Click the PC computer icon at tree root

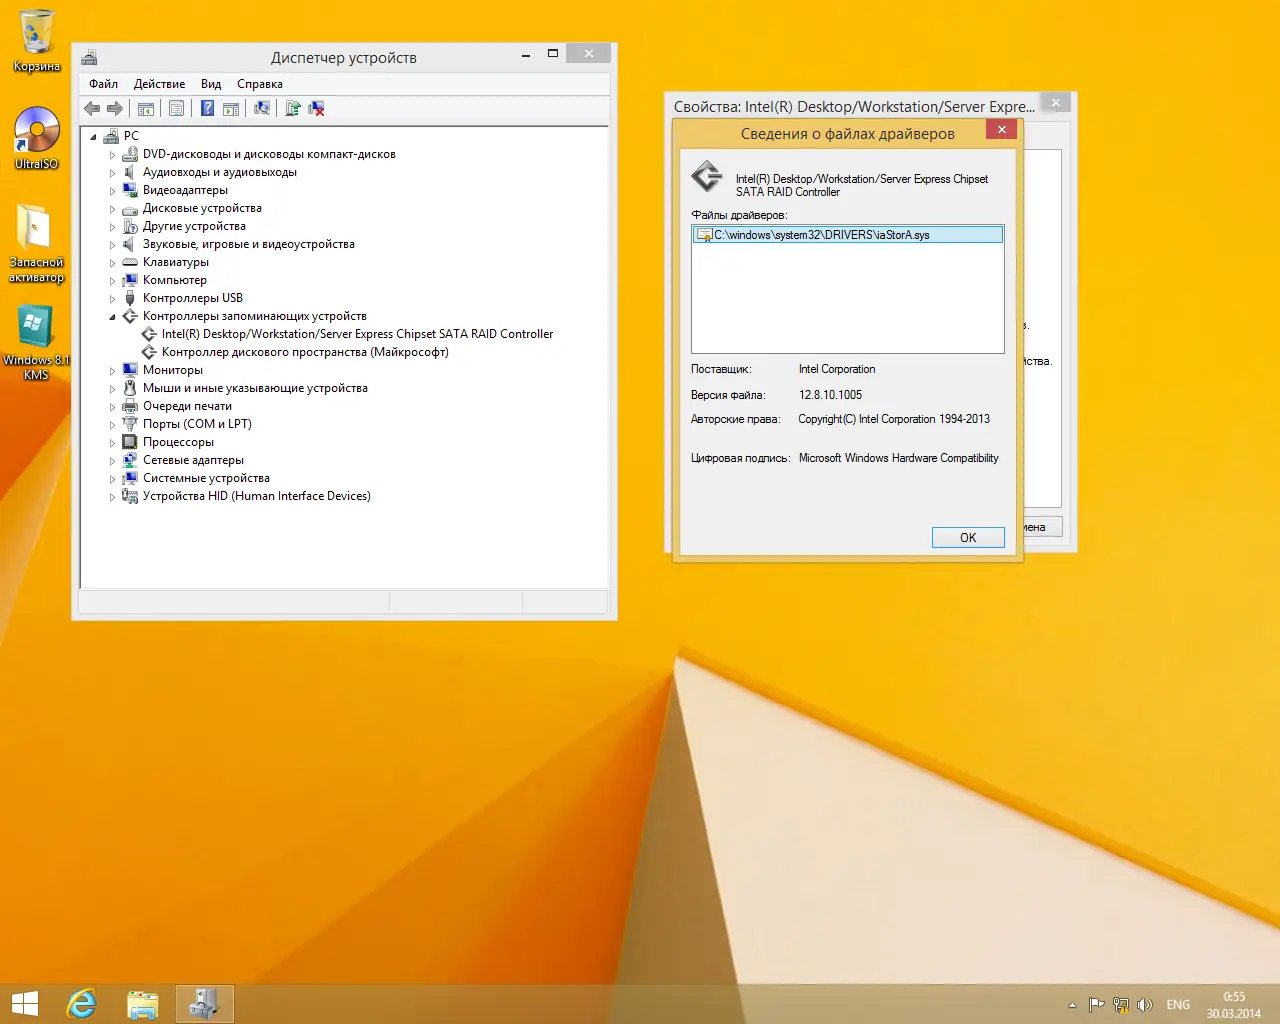[111, 136]
